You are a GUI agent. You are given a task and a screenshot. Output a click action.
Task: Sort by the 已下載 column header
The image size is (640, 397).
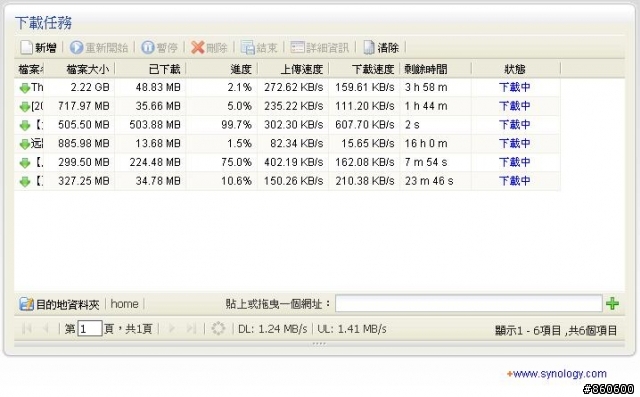pos(150,69)
